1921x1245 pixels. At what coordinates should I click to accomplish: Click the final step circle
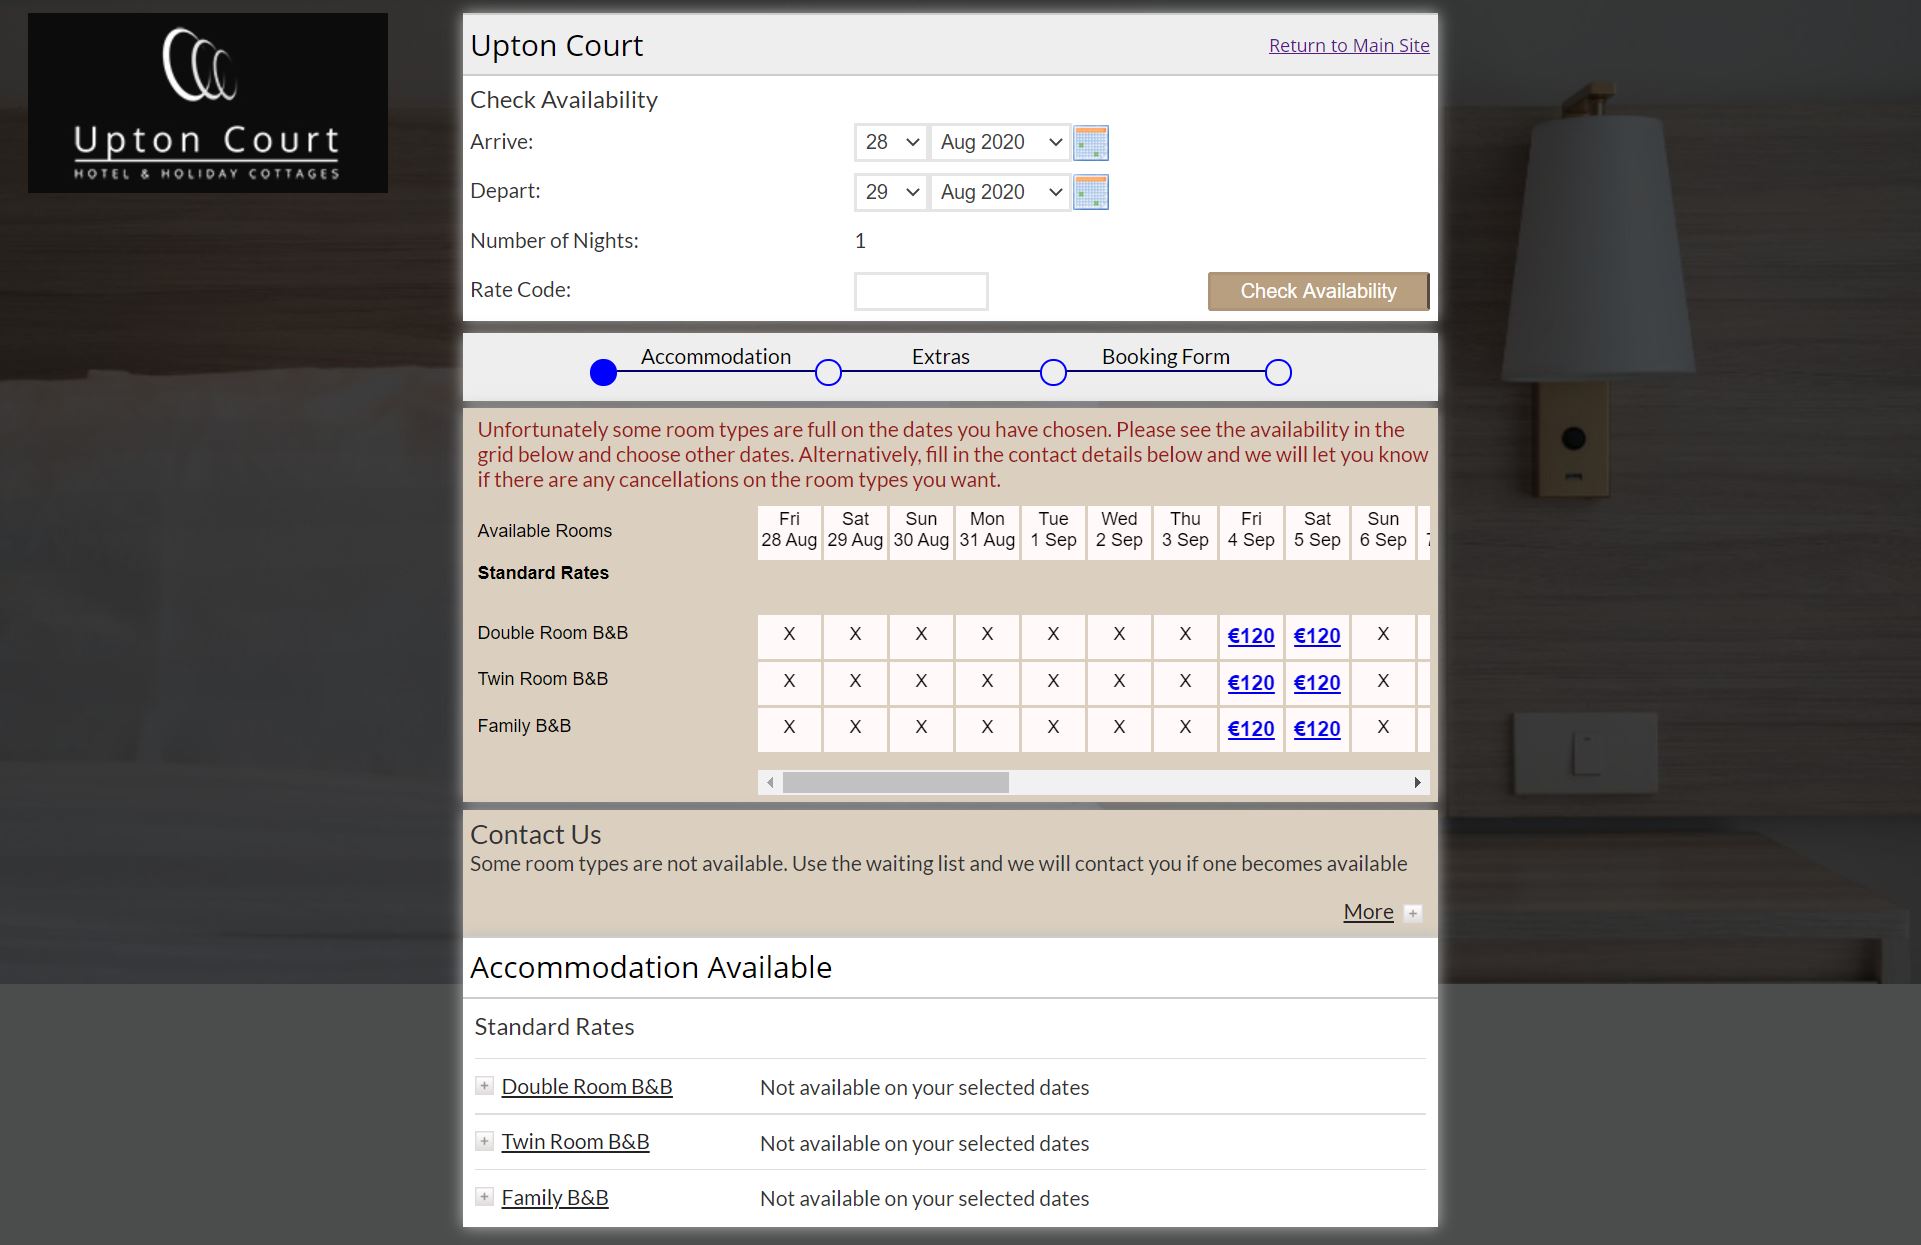coord(1278,373)
